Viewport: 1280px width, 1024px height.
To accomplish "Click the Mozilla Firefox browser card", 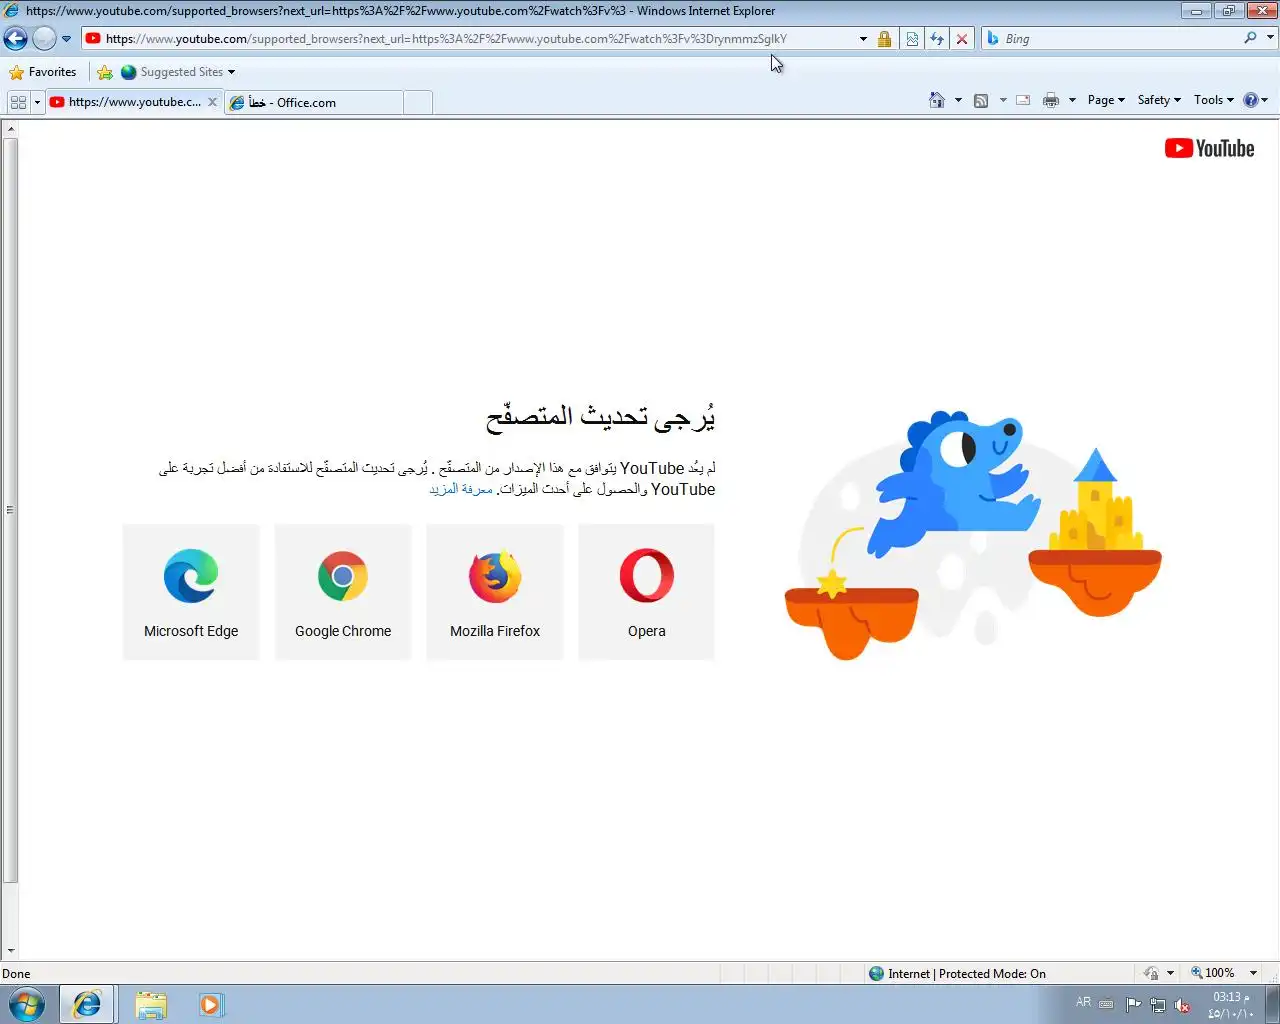I will click(495, 592).
